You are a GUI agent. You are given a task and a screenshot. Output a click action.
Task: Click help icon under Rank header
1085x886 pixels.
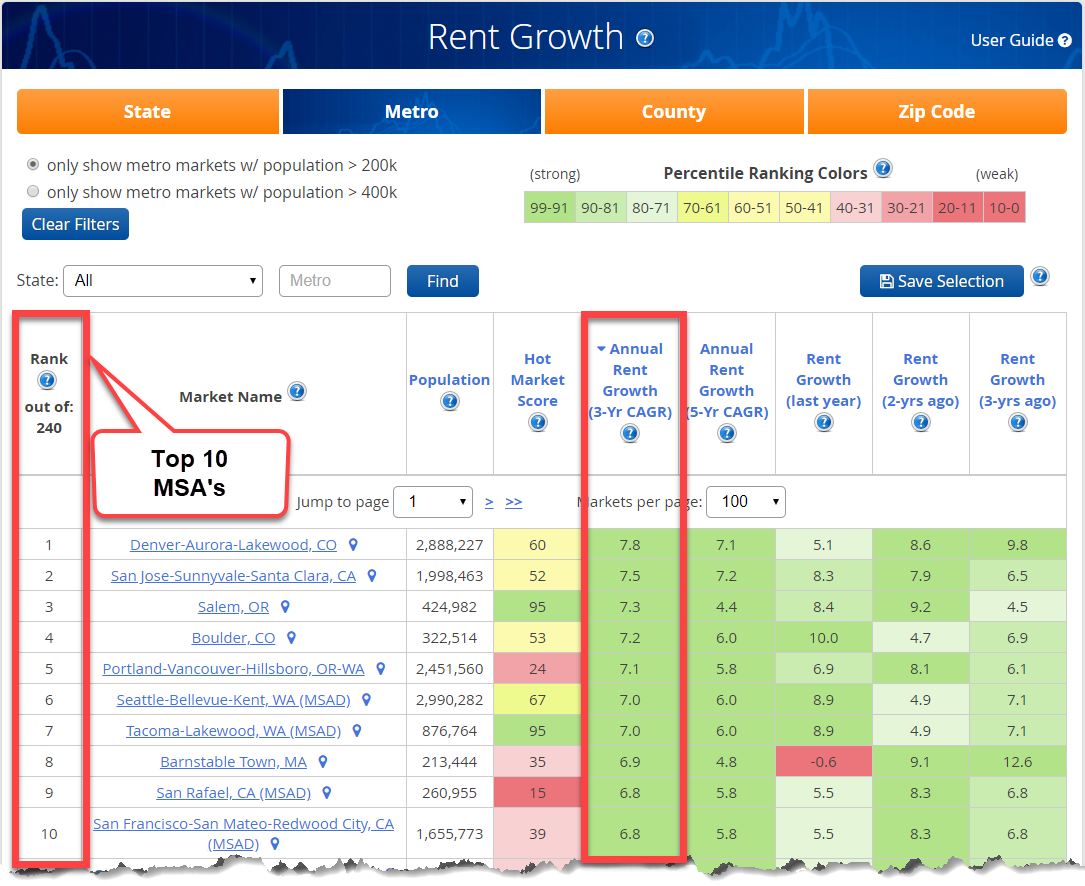pos(47,381)
